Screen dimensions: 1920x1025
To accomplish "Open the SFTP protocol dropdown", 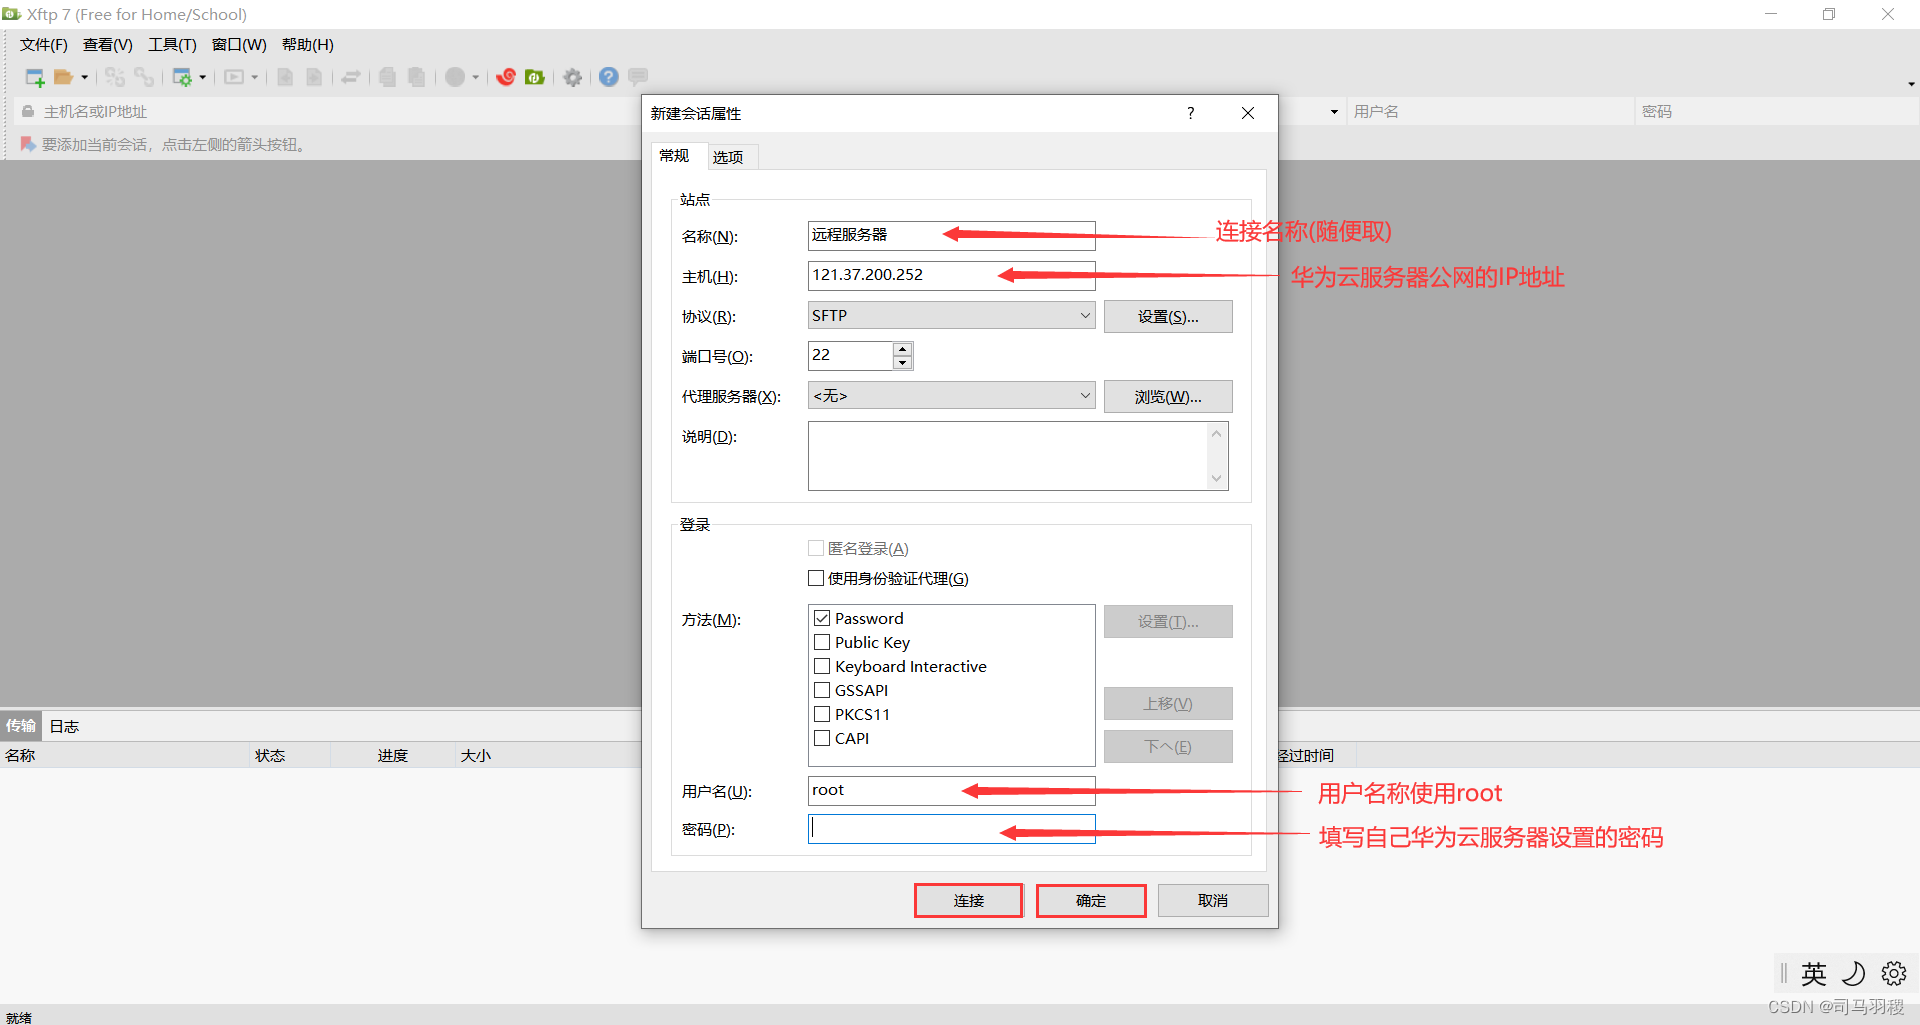I will click(951, 316).
